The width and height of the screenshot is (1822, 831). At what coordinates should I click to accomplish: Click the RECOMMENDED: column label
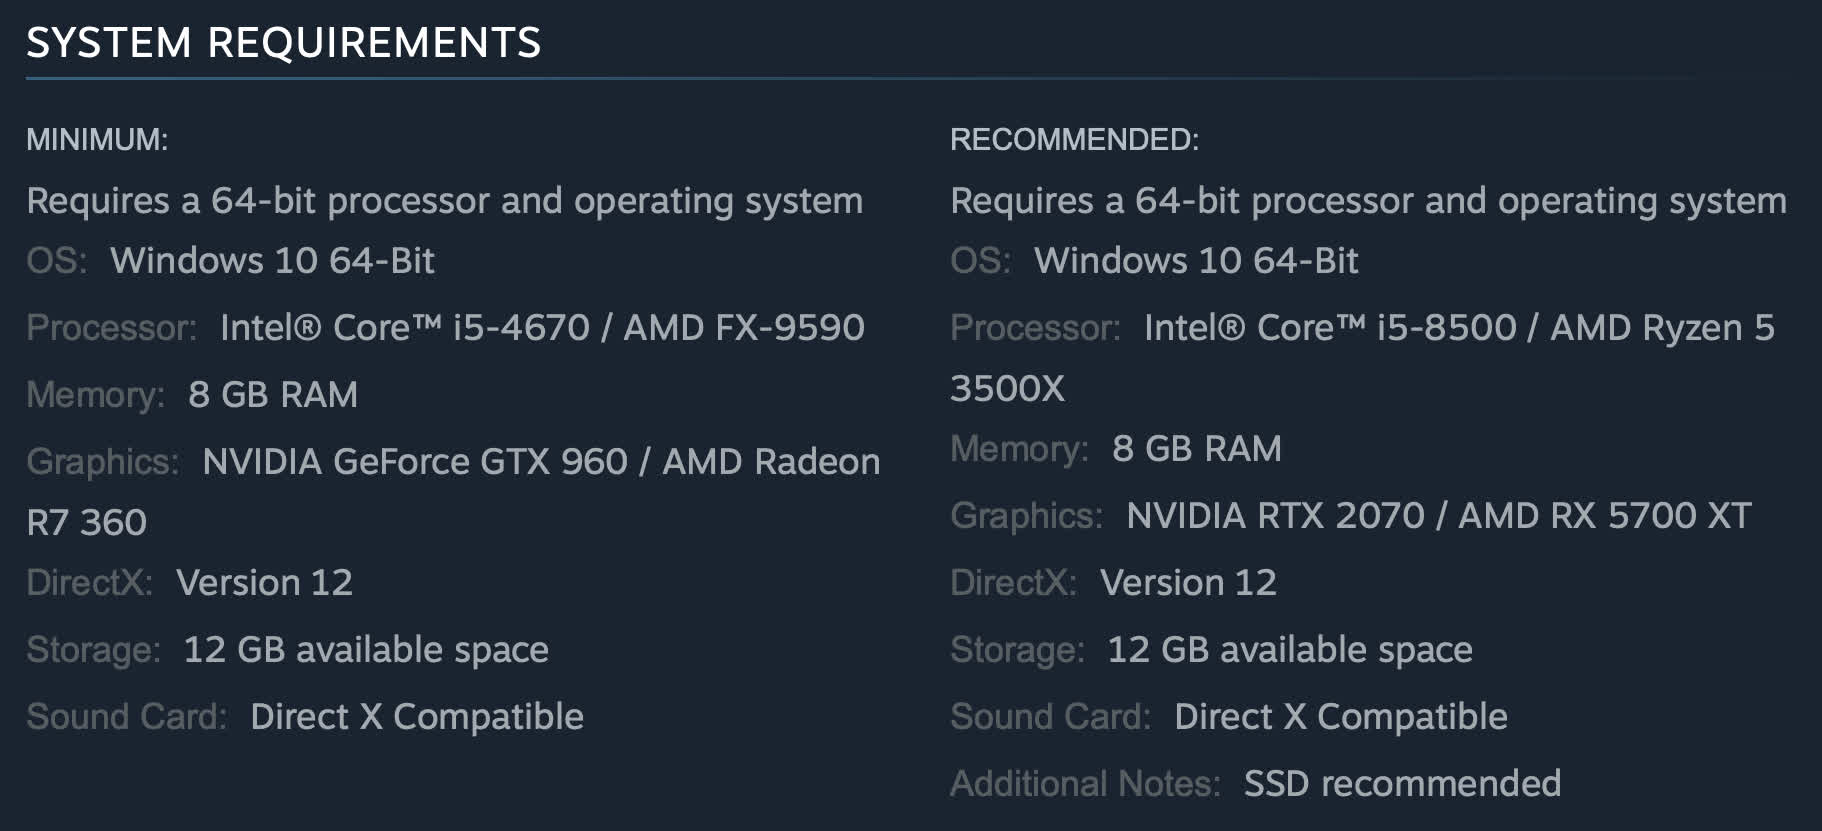click(x=1074, y=139)
